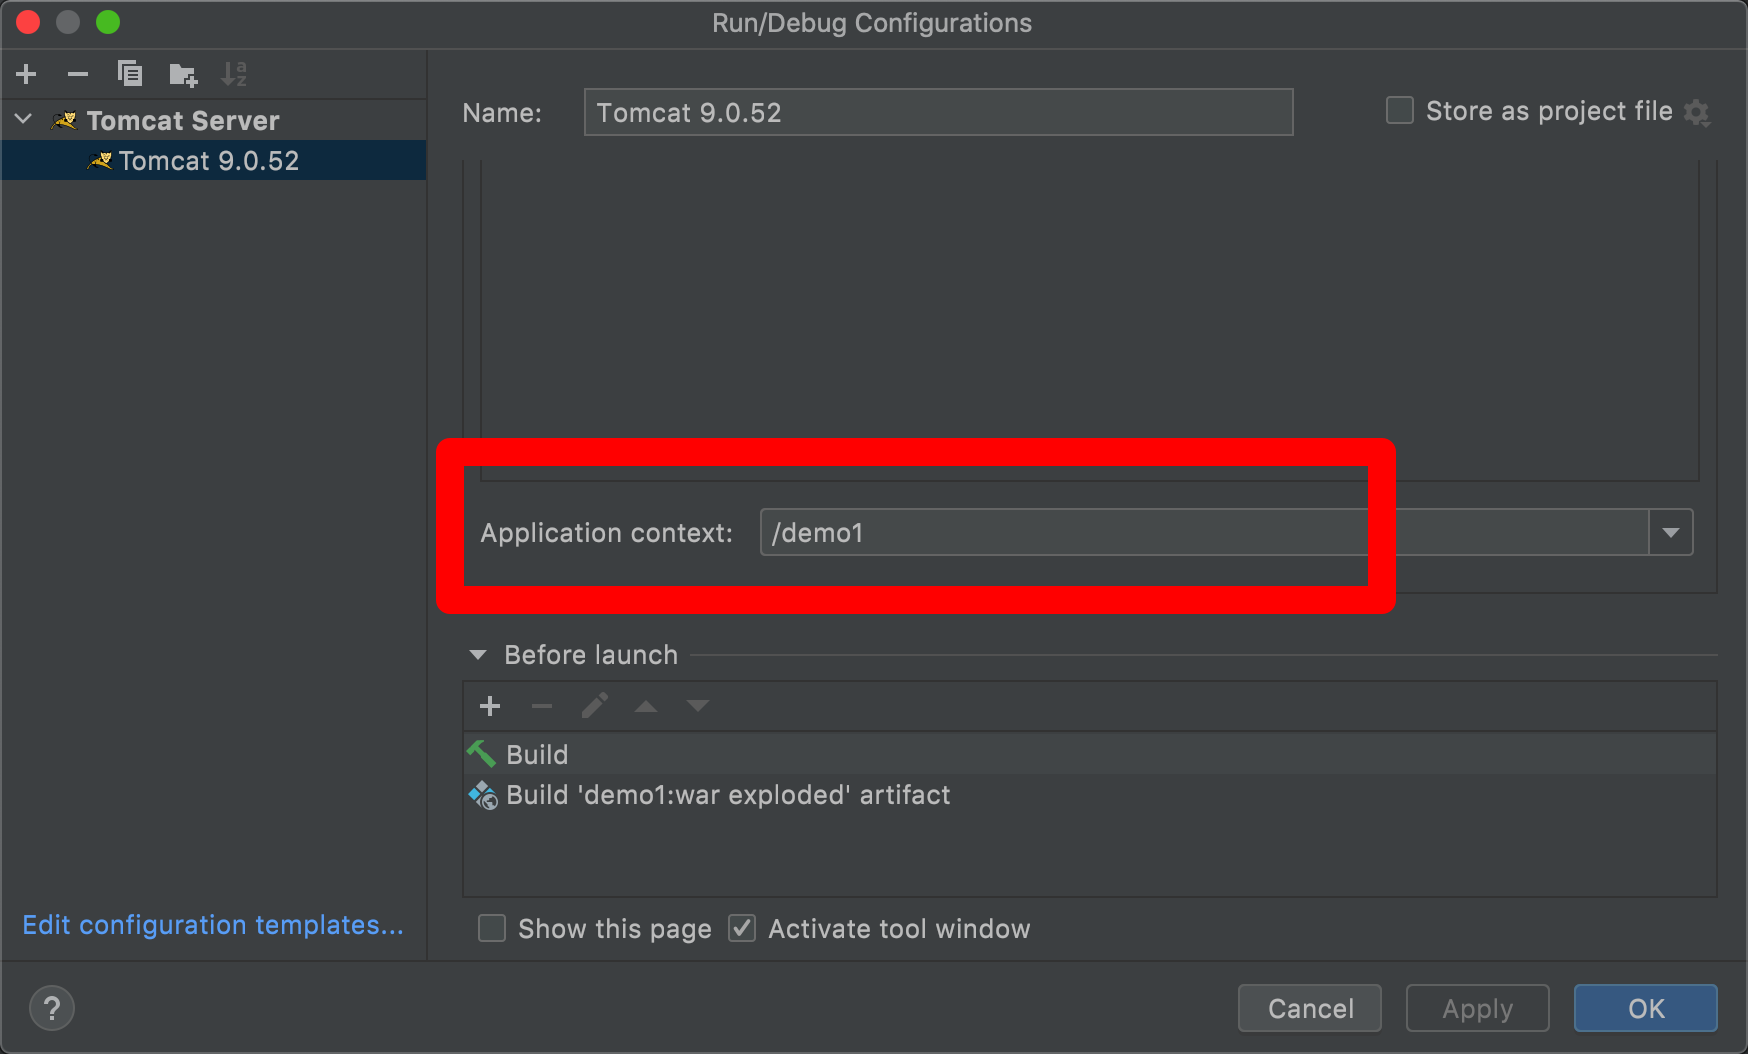
Task: Enable Show this page checkbox
Action: (492, 928)
